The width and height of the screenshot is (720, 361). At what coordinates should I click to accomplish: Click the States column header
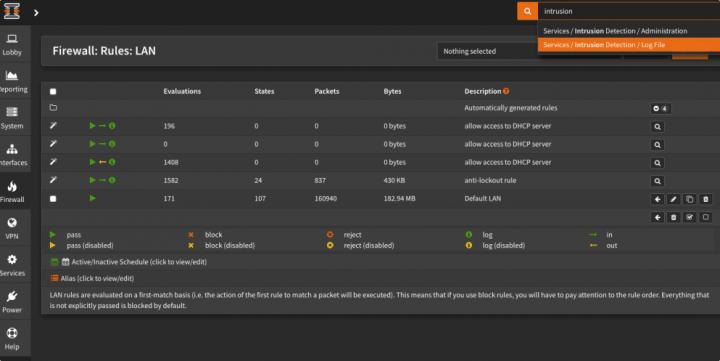click(264, 91)
